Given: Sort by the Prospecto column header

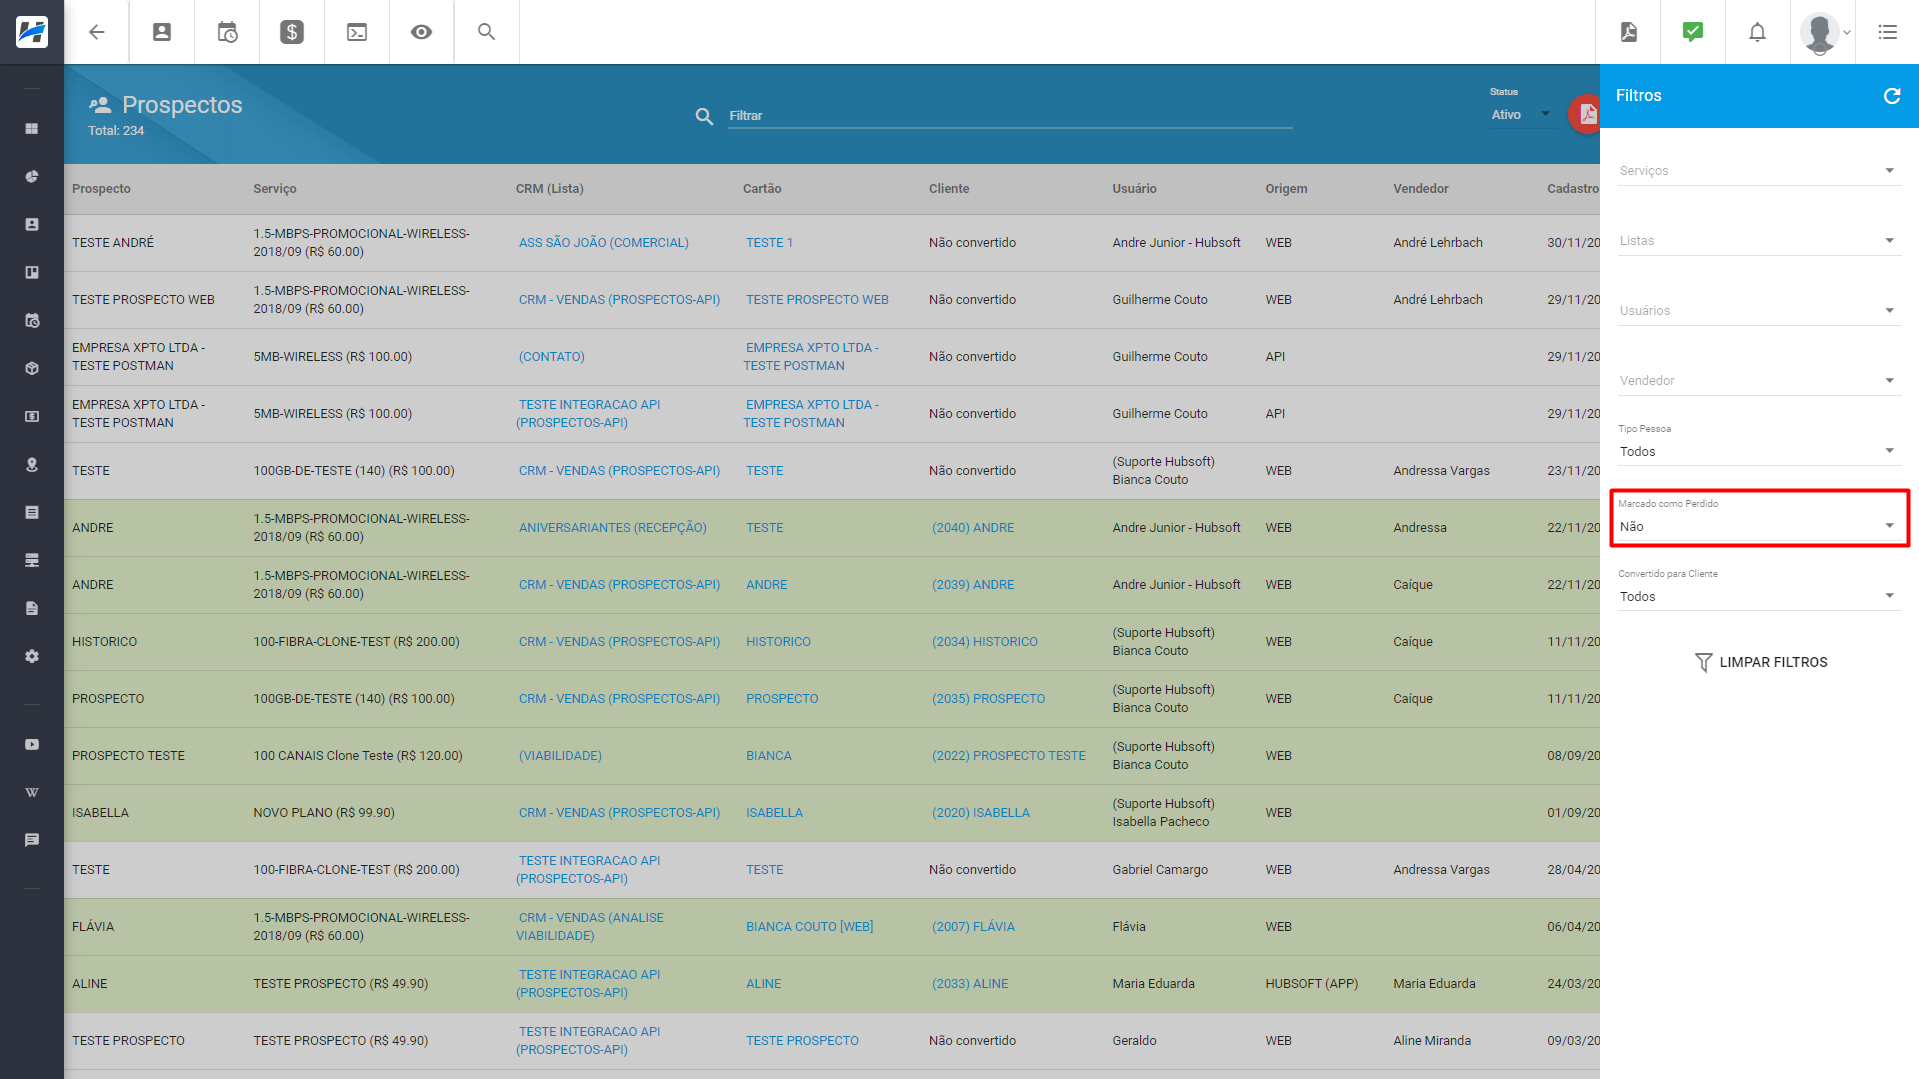Looking at the screenshot, I should pos(101,189).
